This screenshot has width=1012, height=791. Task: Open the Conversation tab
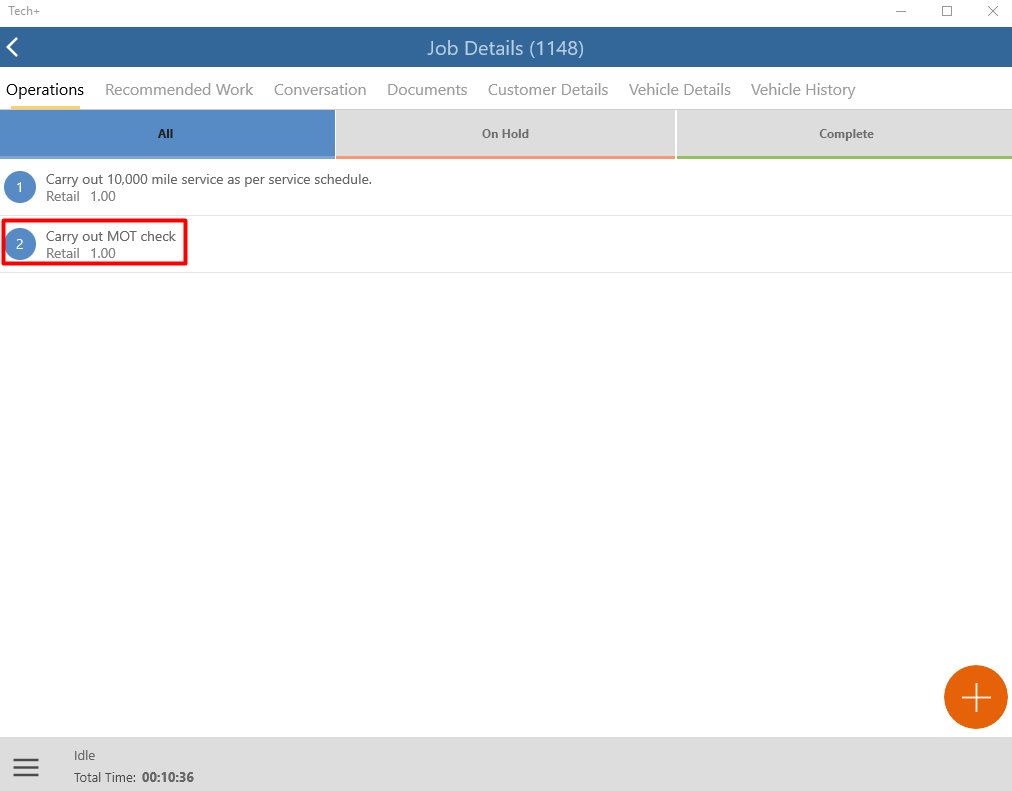click(x=319, y=90)
